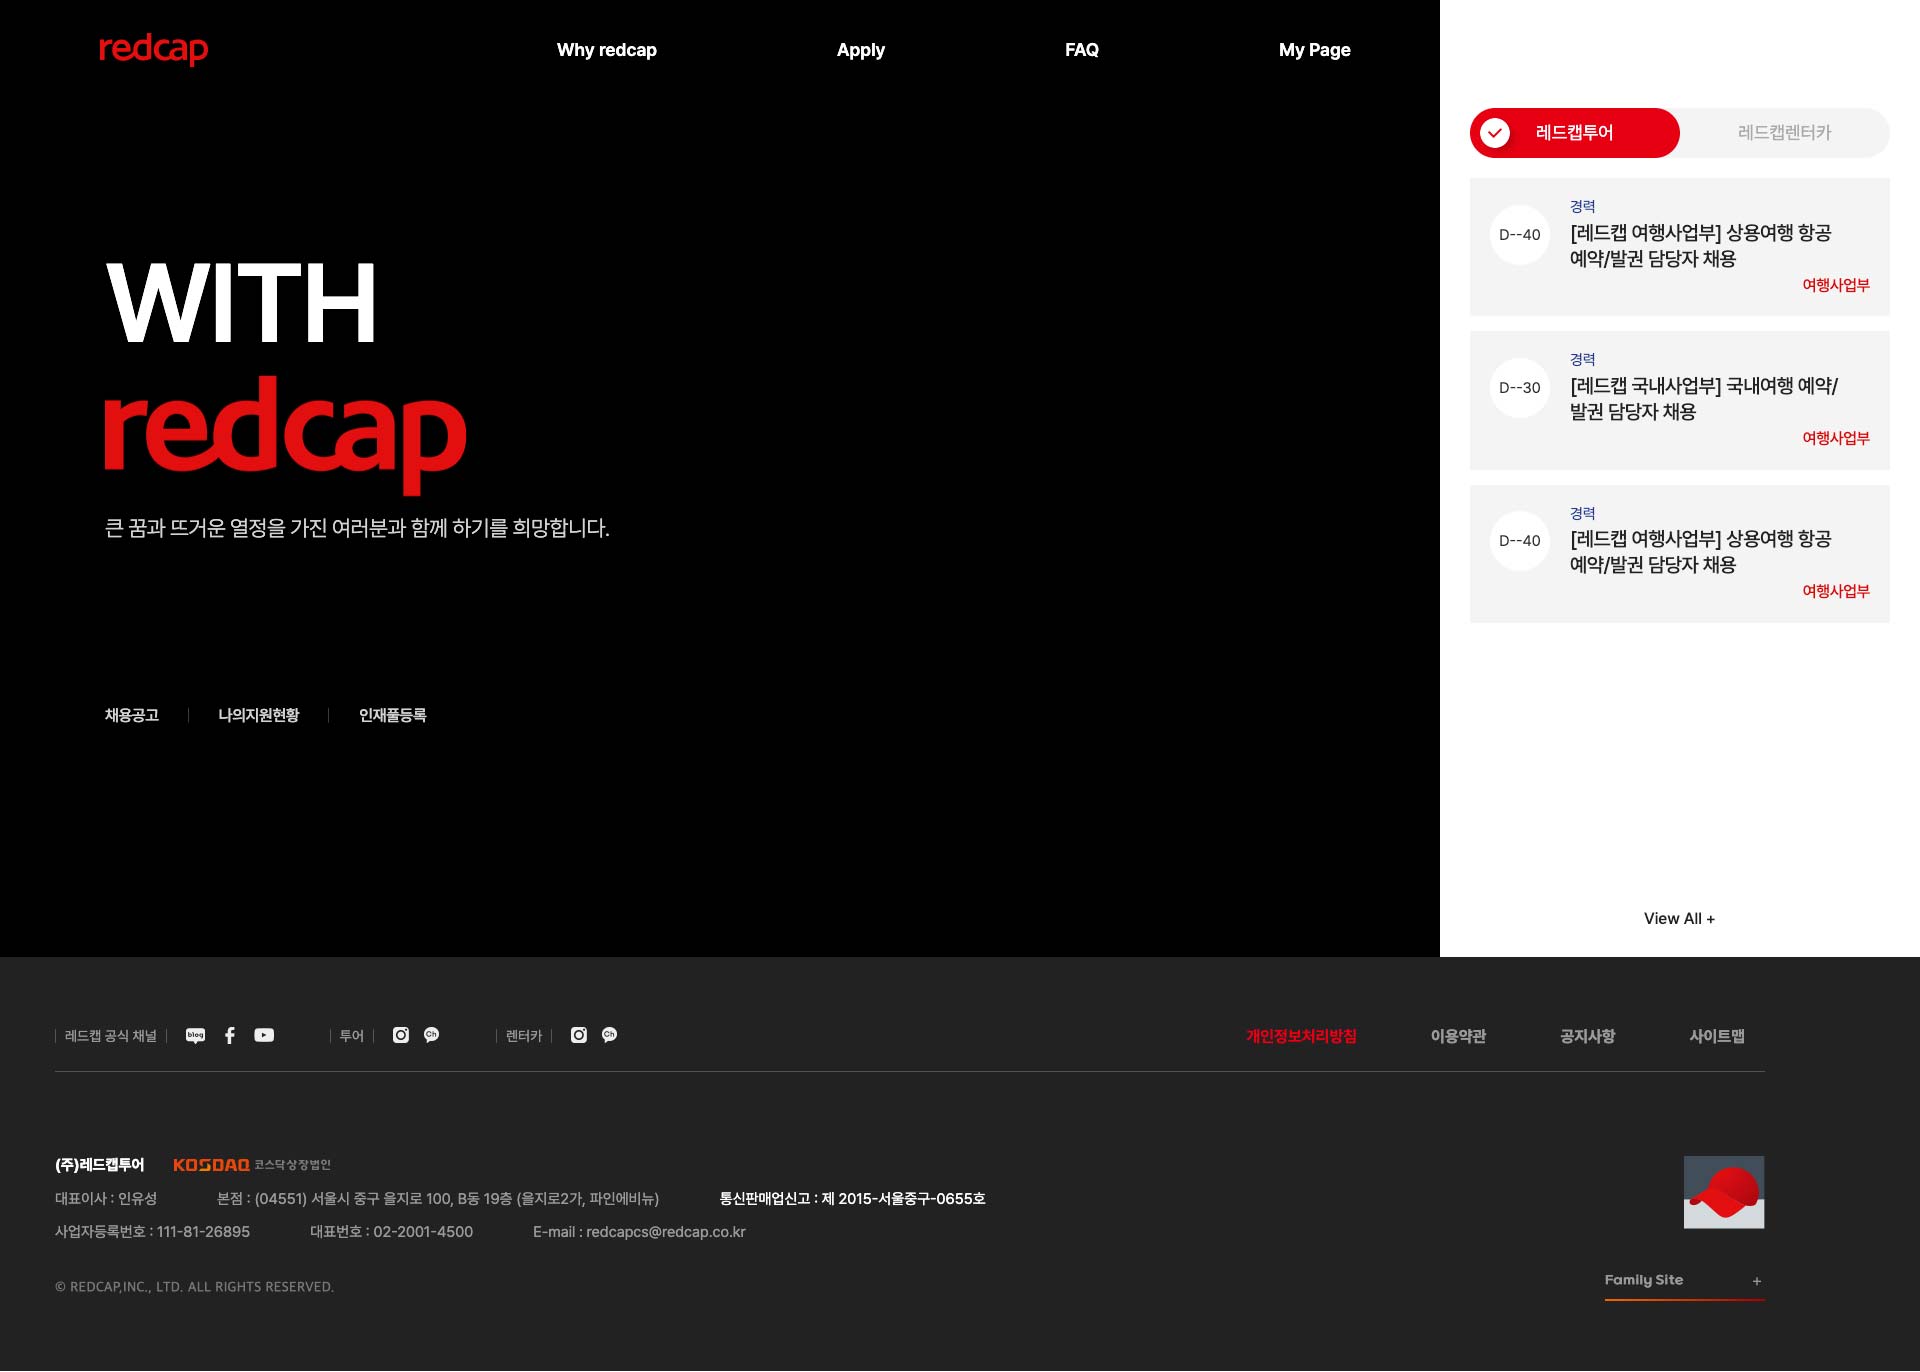Screen dimensions: 1920x1372
Task: Expand the Family Site dropdown
Action: (x=1644, y=1280)
